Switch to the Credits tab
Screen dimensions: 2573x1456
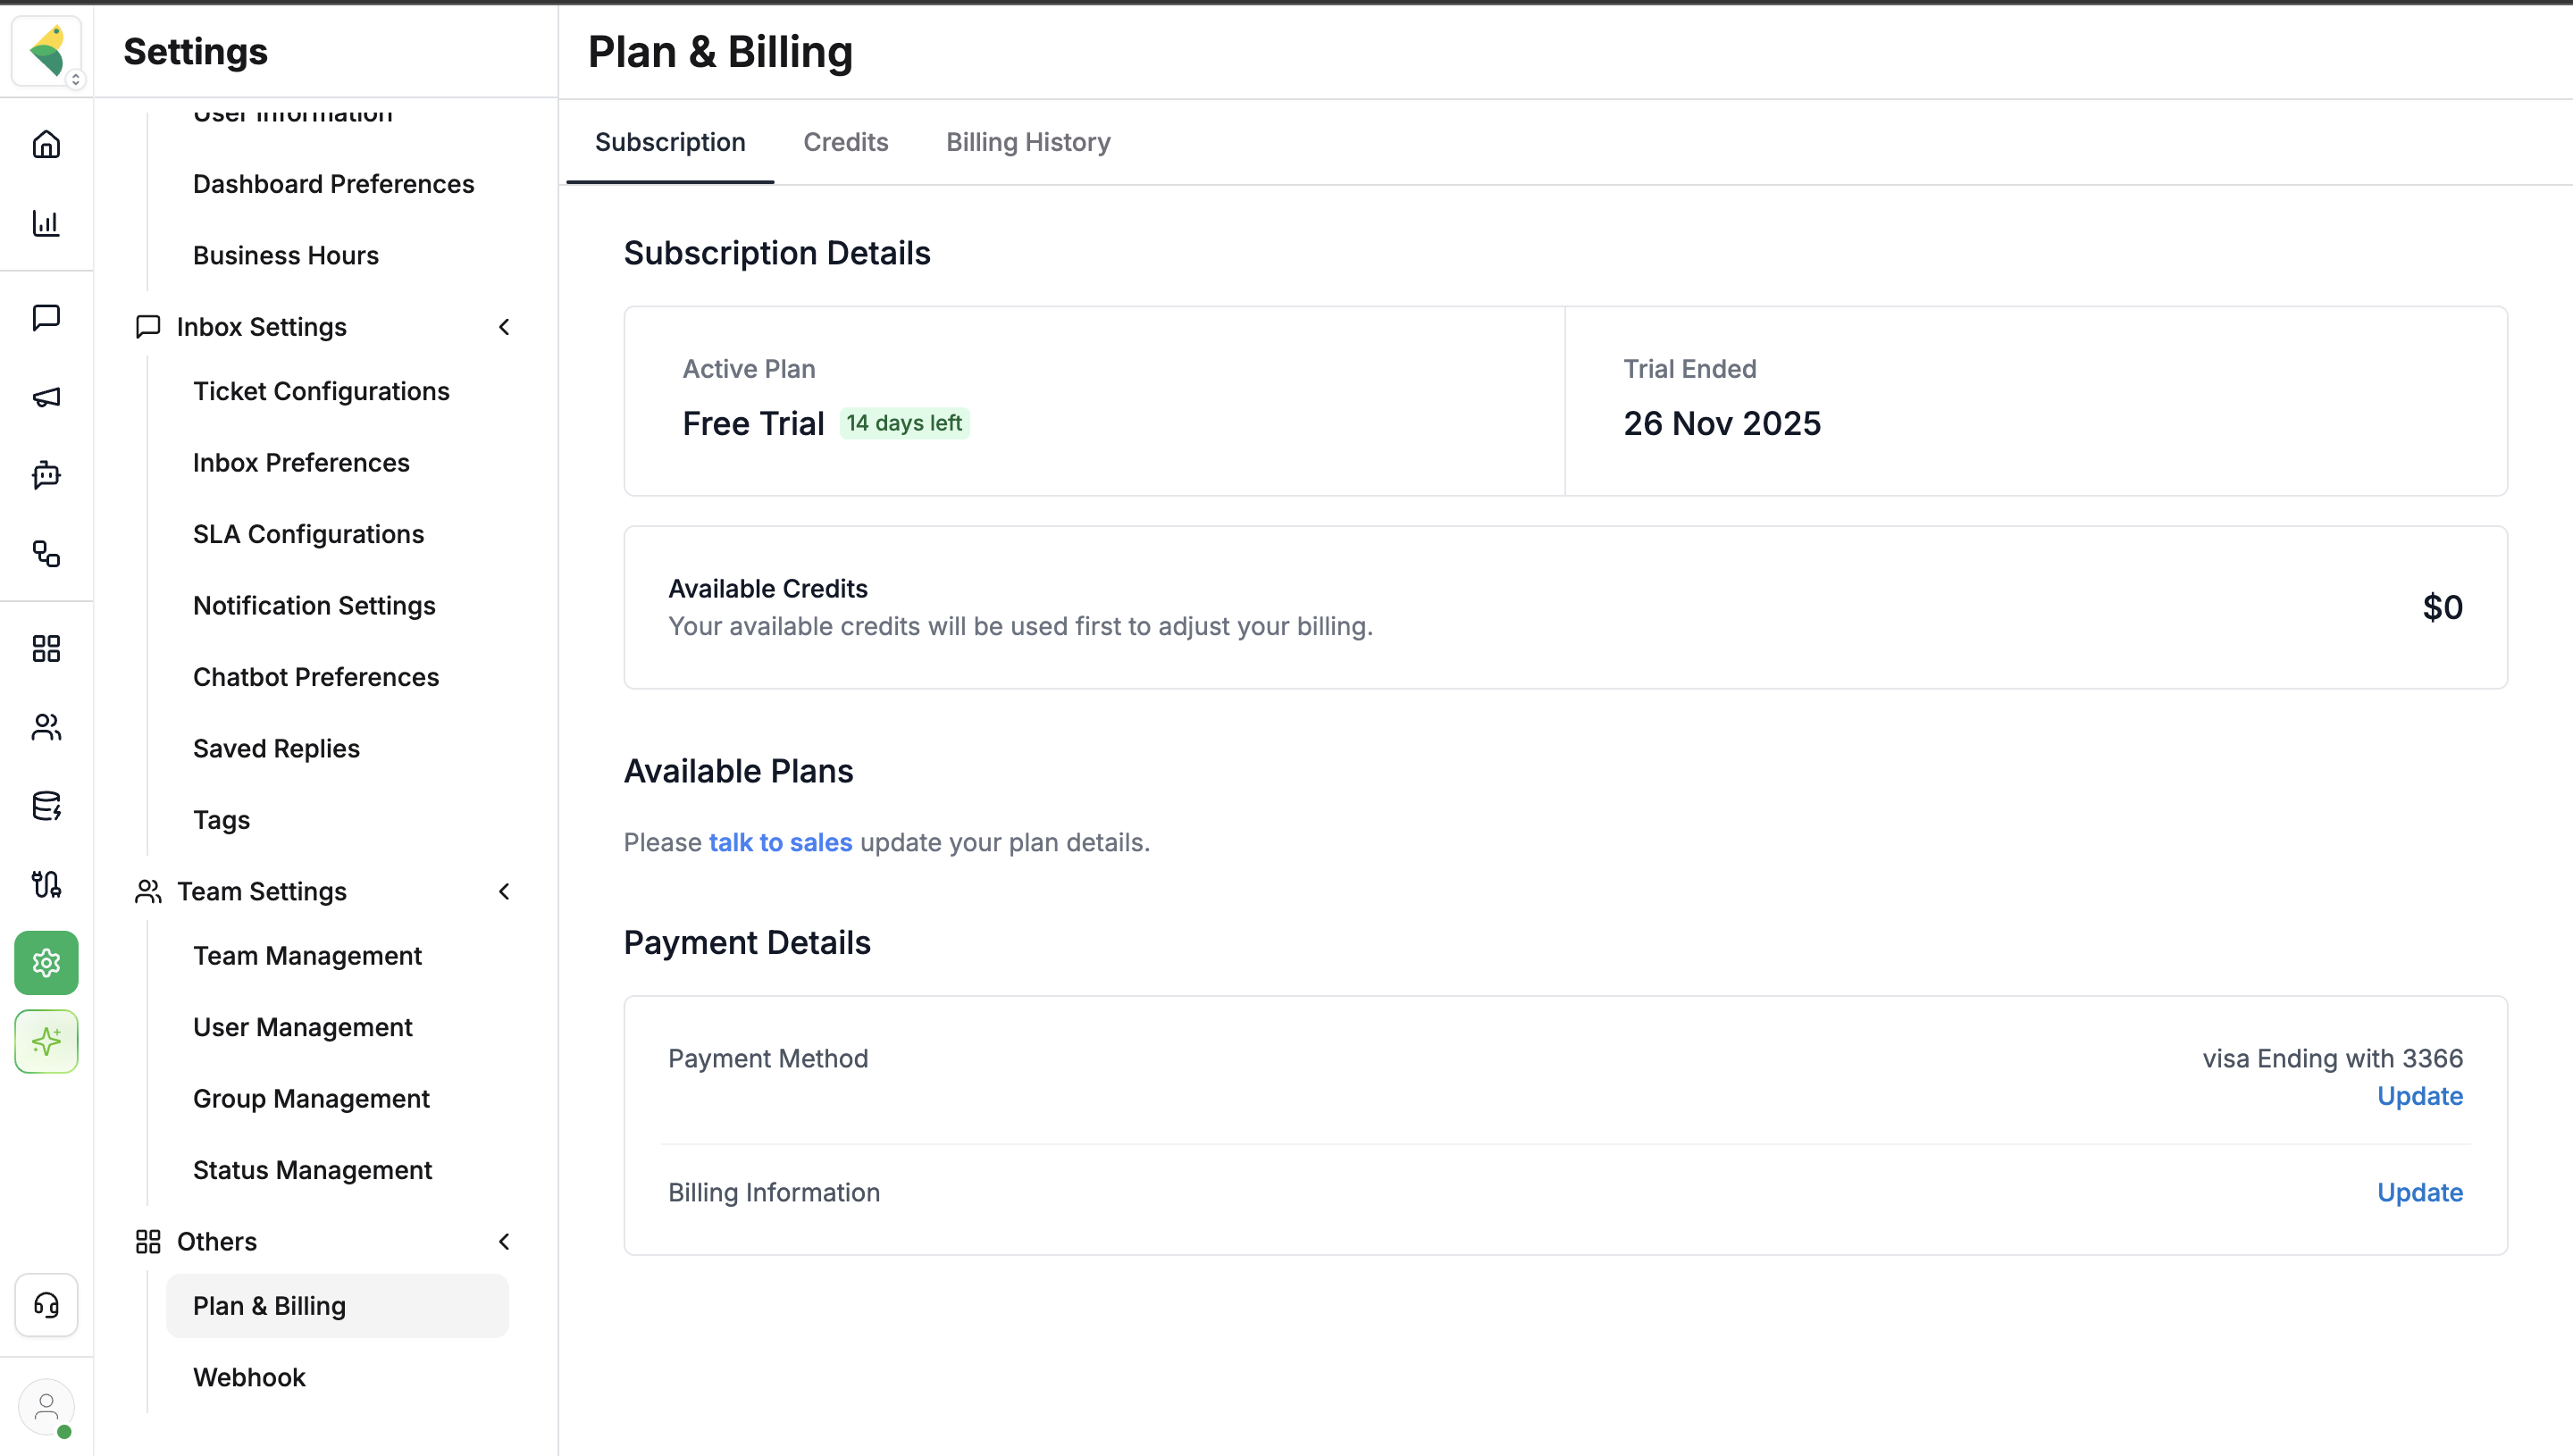pos(845,142)
